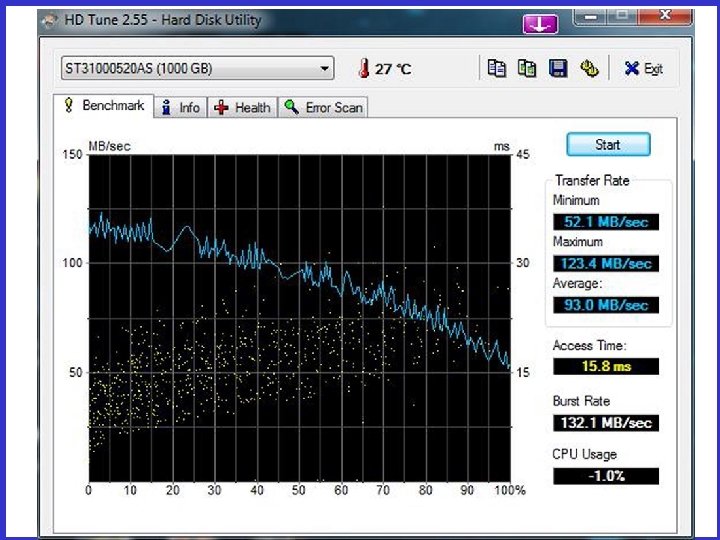Viewport: 720px width, 540px height.
Task: Open the Info tab
Action: [181, 107]
